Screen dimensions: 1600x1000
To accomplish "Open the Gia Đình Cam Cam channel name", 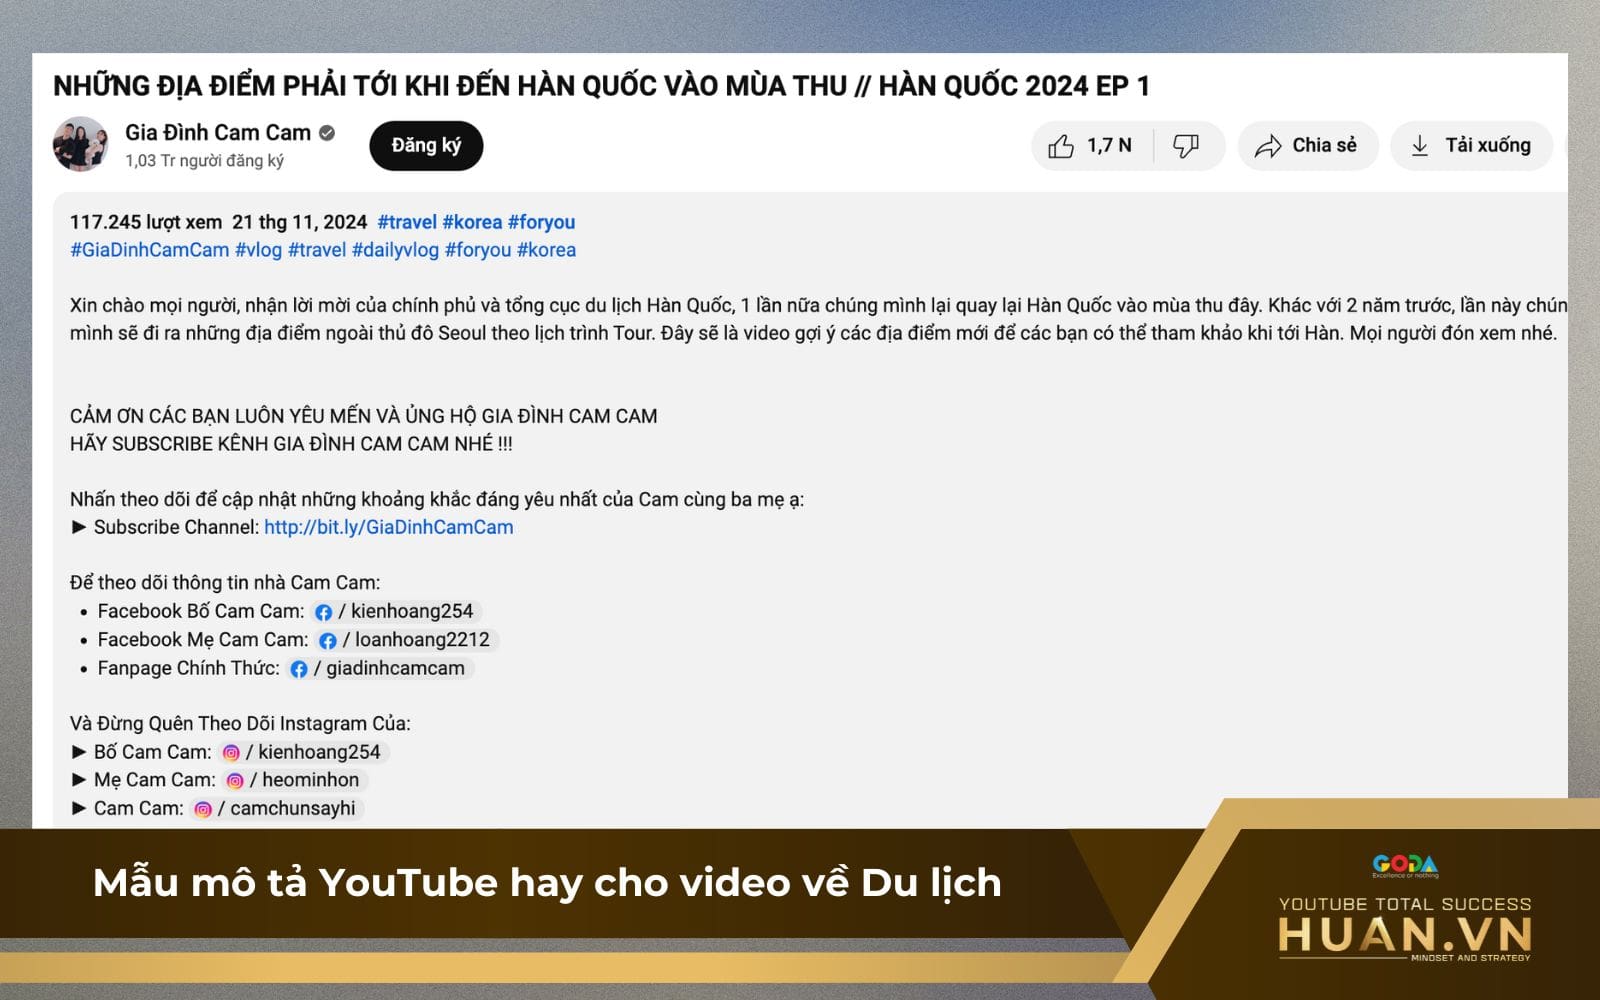I will 218,132.
